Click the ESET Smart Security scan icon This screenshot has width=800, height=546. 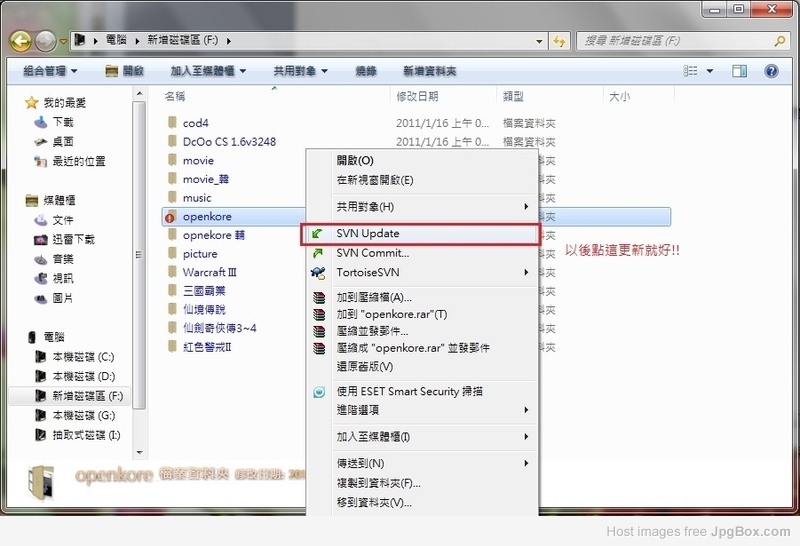pos(318,391)
